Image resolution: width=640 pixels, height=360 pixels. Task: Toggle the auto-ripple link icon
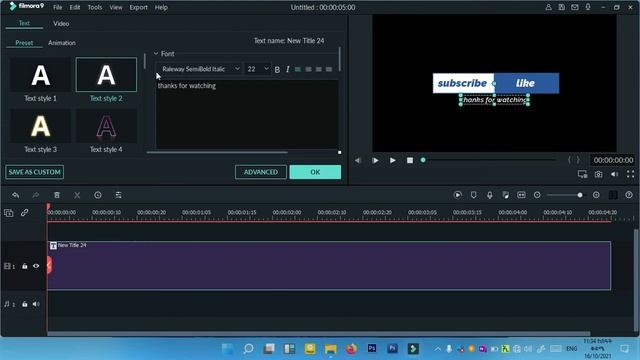(x=24, y=213)
